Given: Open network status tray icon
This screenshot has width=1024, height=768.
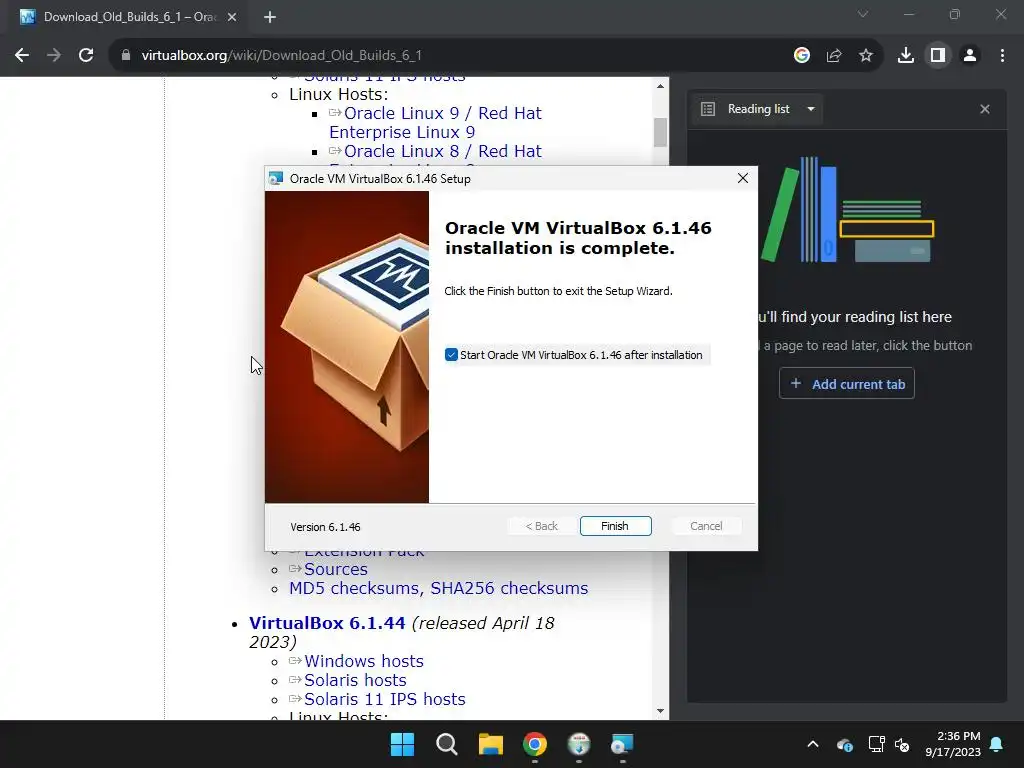Looking at the screenshot, I should (876, 744).
